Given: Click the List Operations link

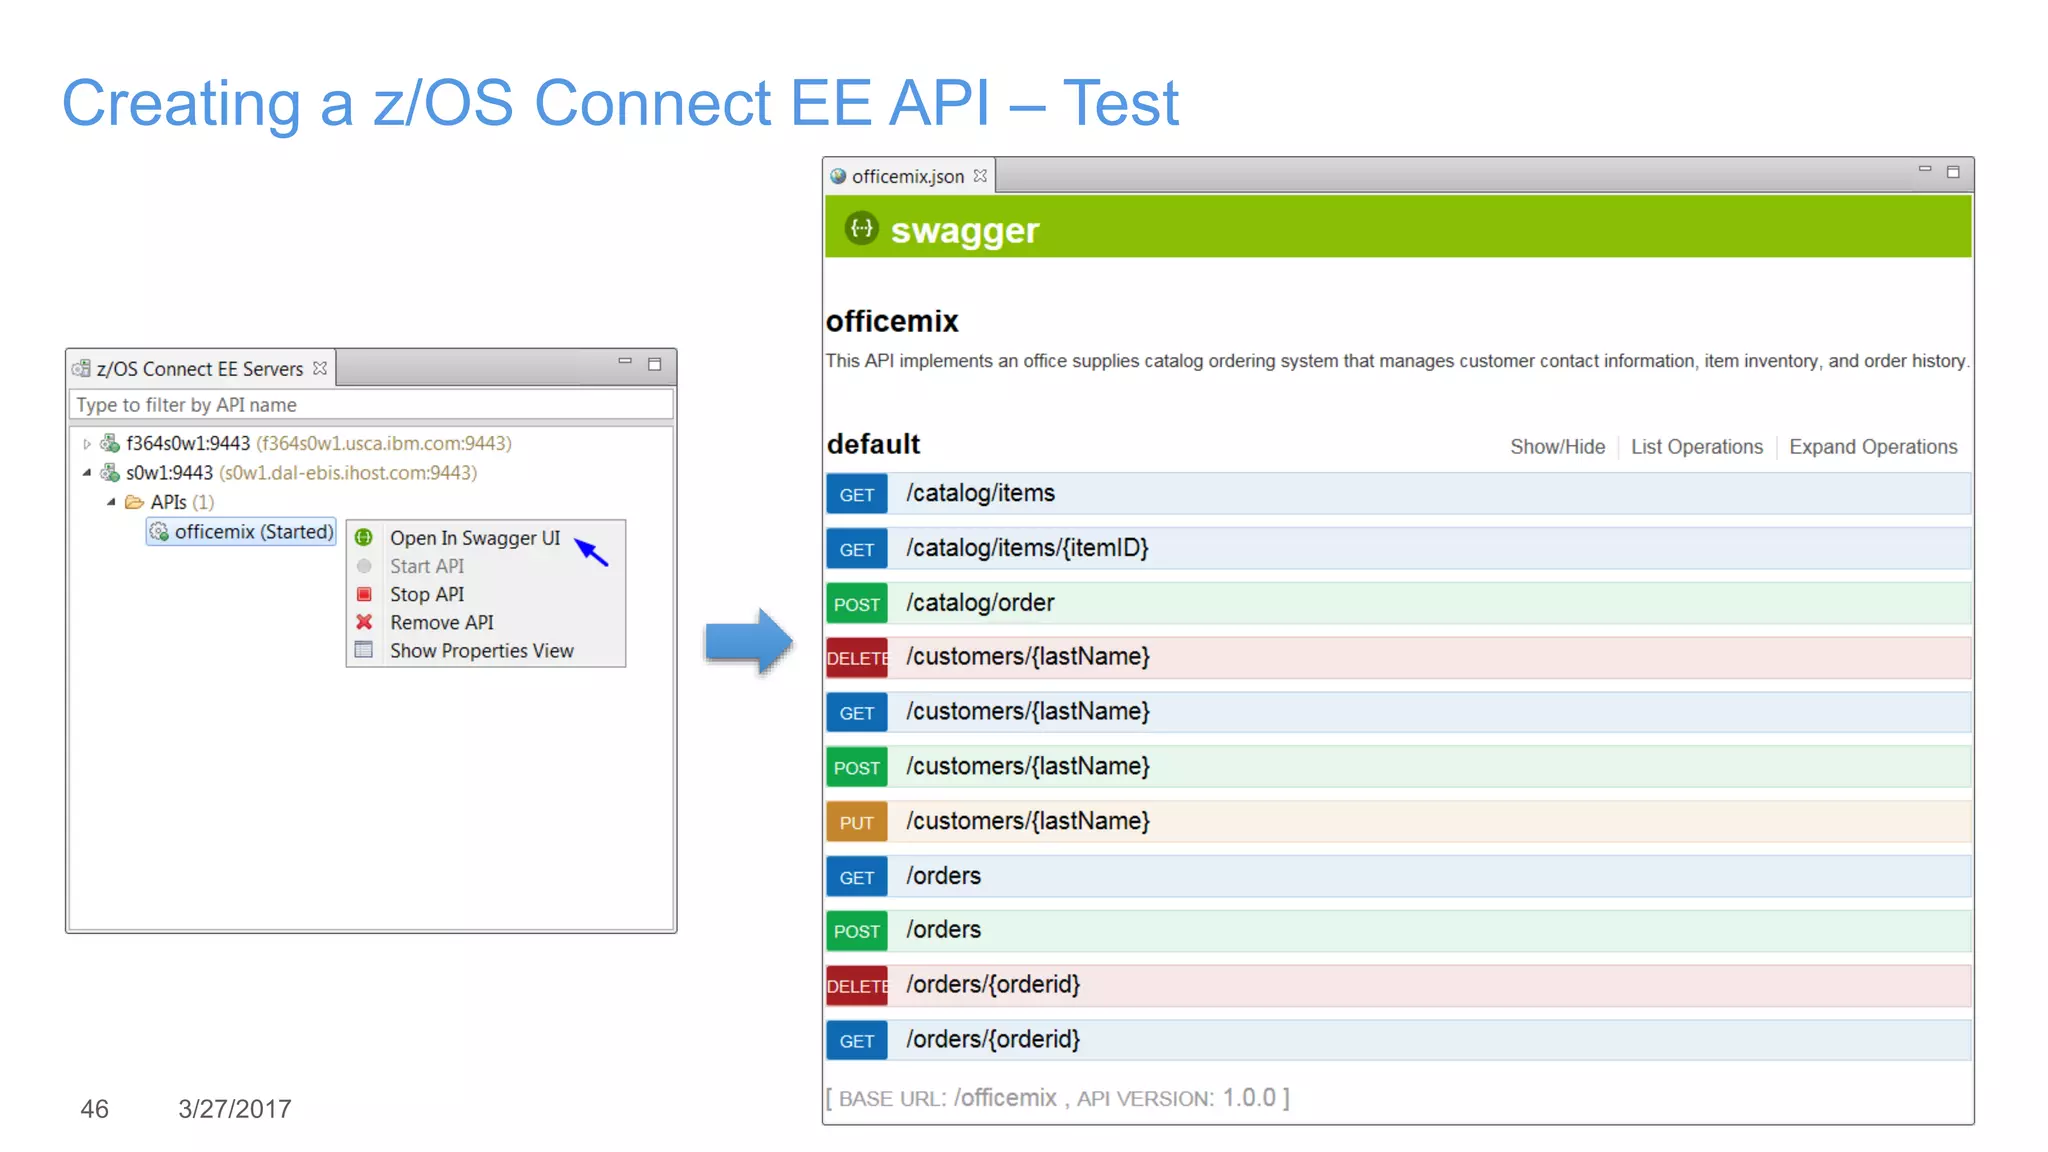Looking at the screenshot, I should (1696, 447).
